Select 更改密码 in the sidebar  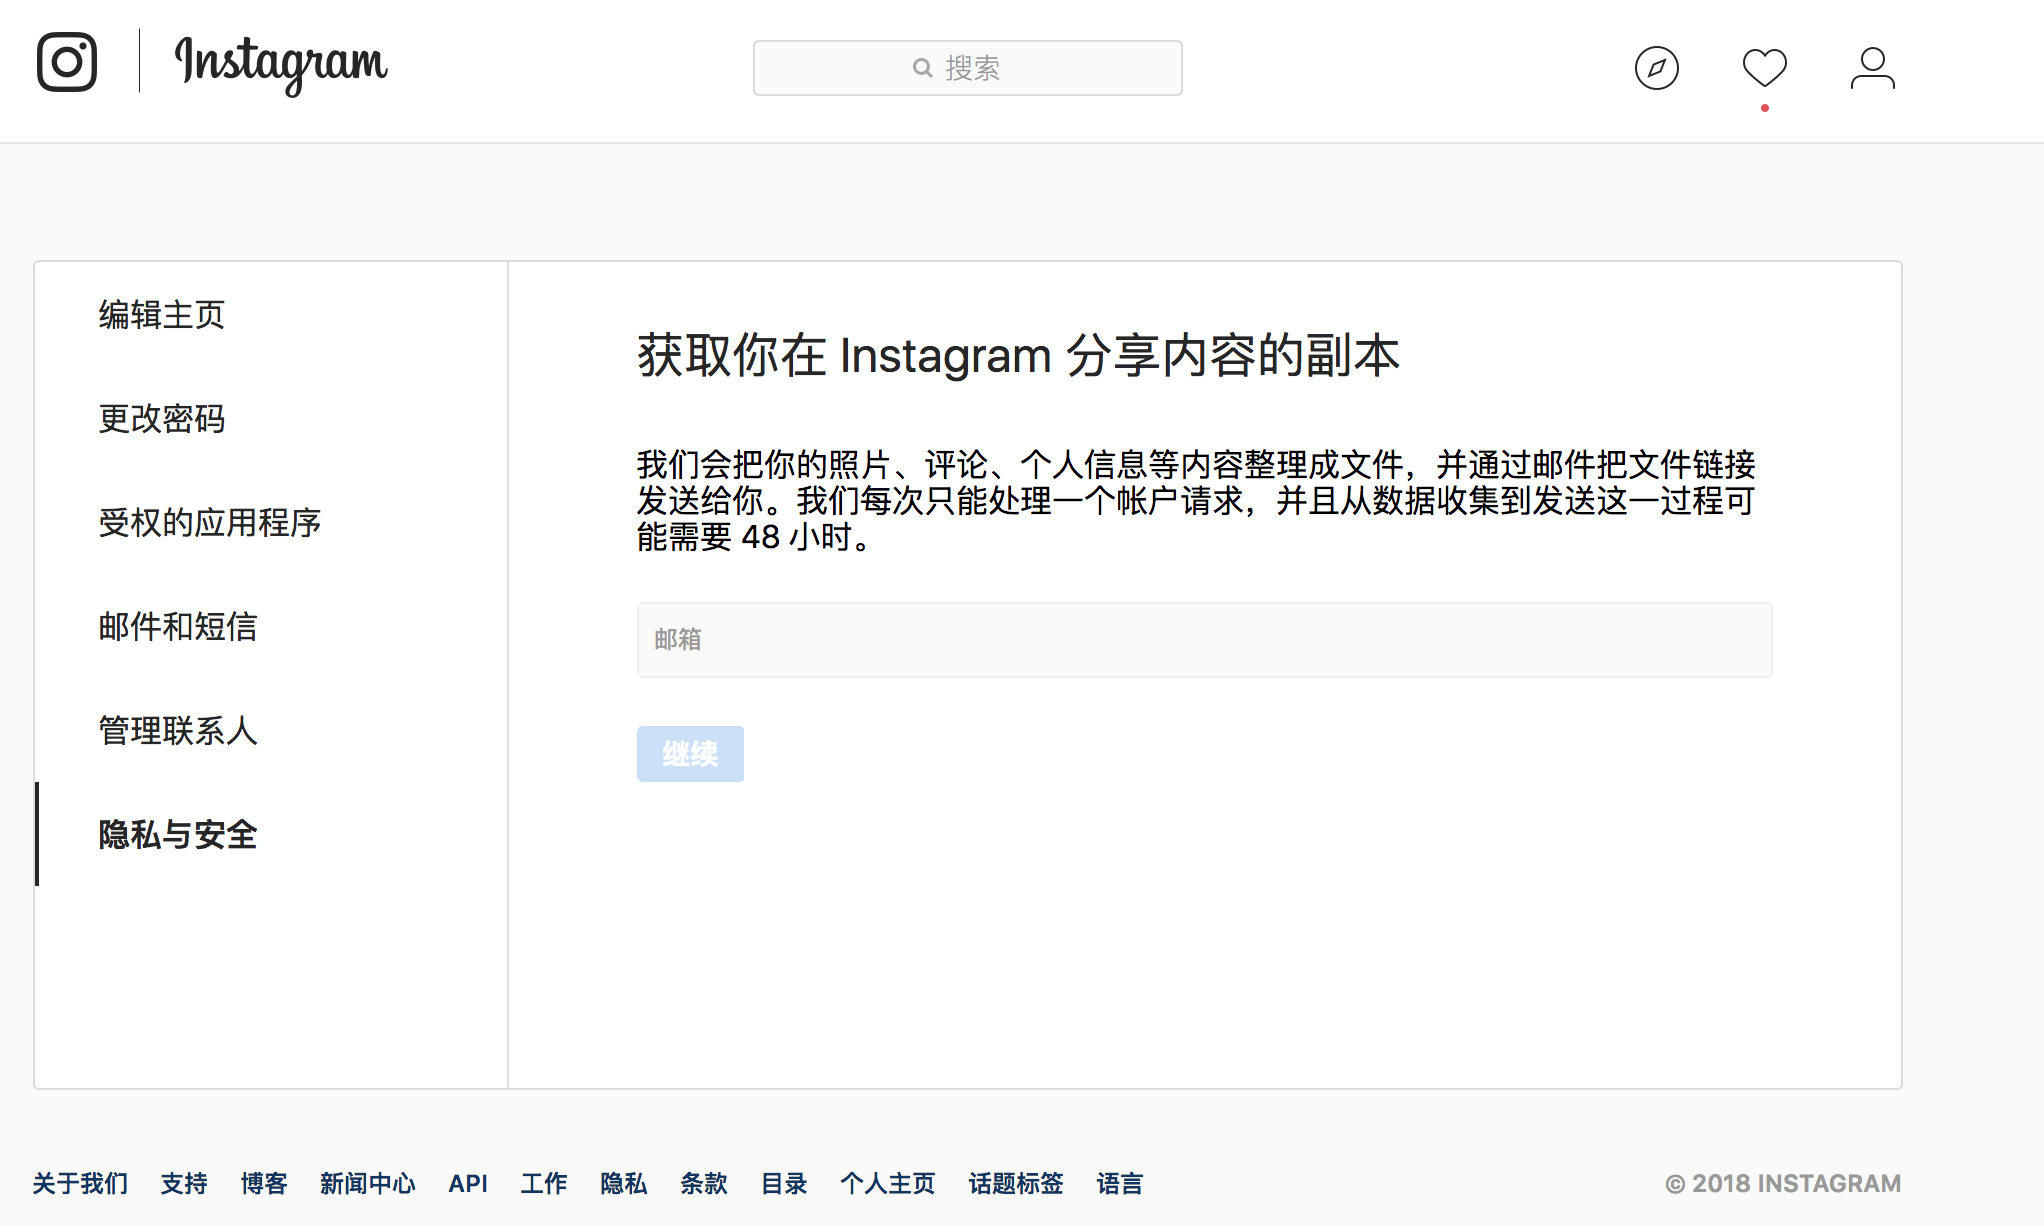pos(162,419)
